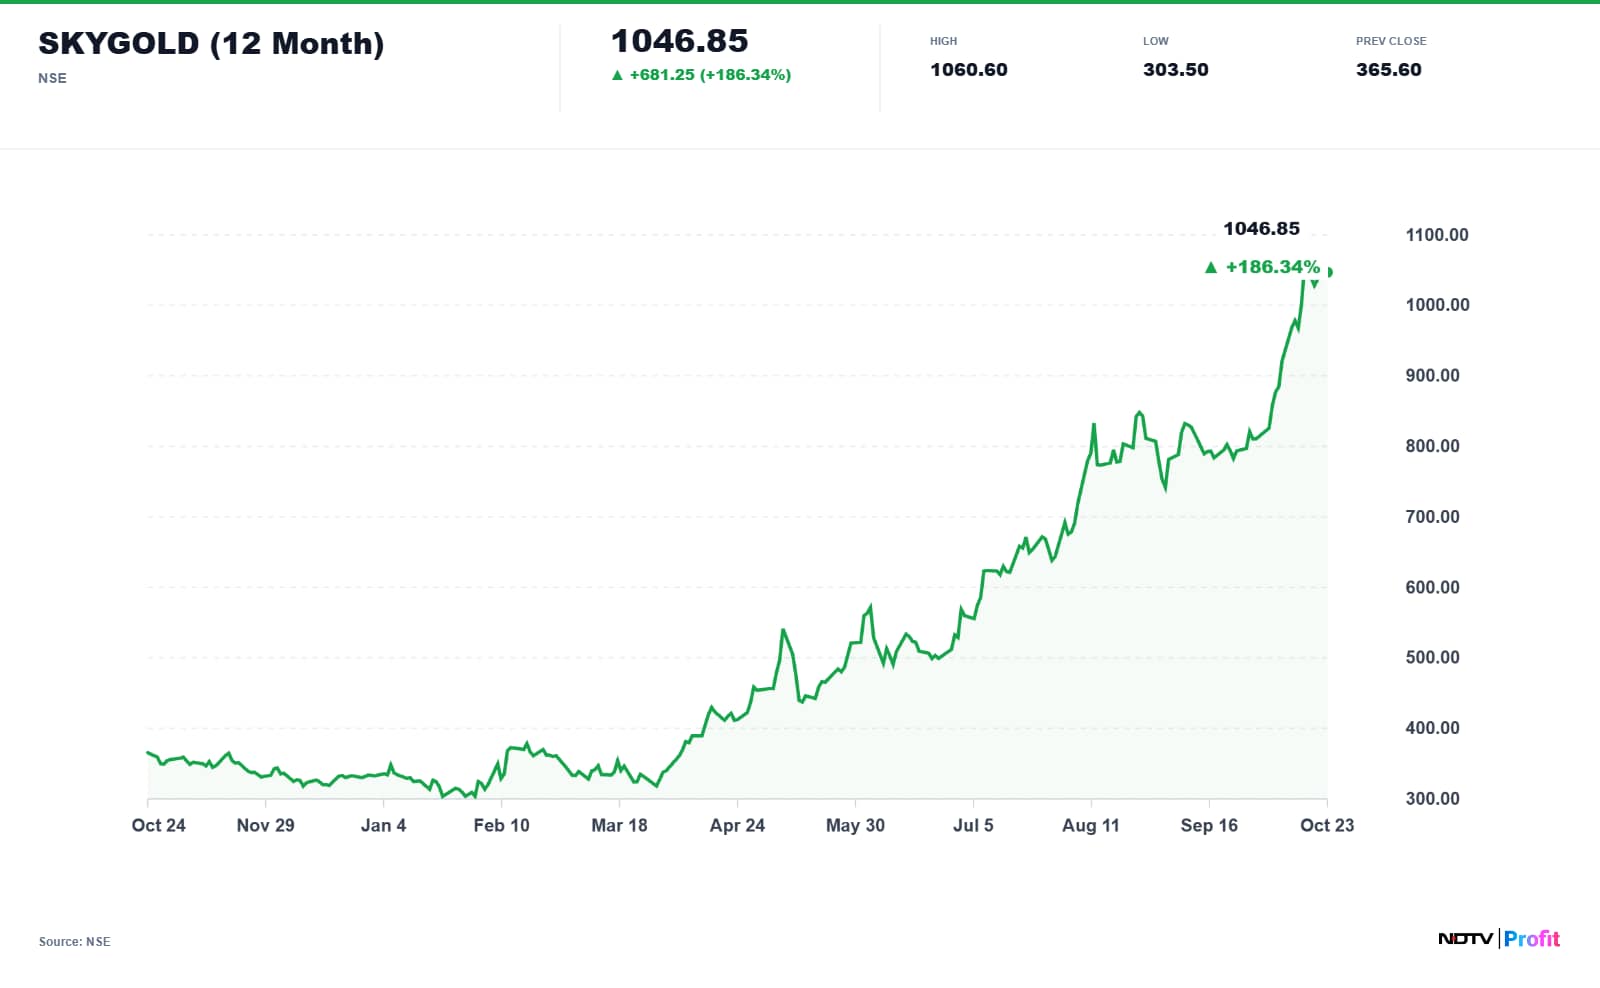Click the green triangle in the chart's +186.34% callout

pos(1211,267)
